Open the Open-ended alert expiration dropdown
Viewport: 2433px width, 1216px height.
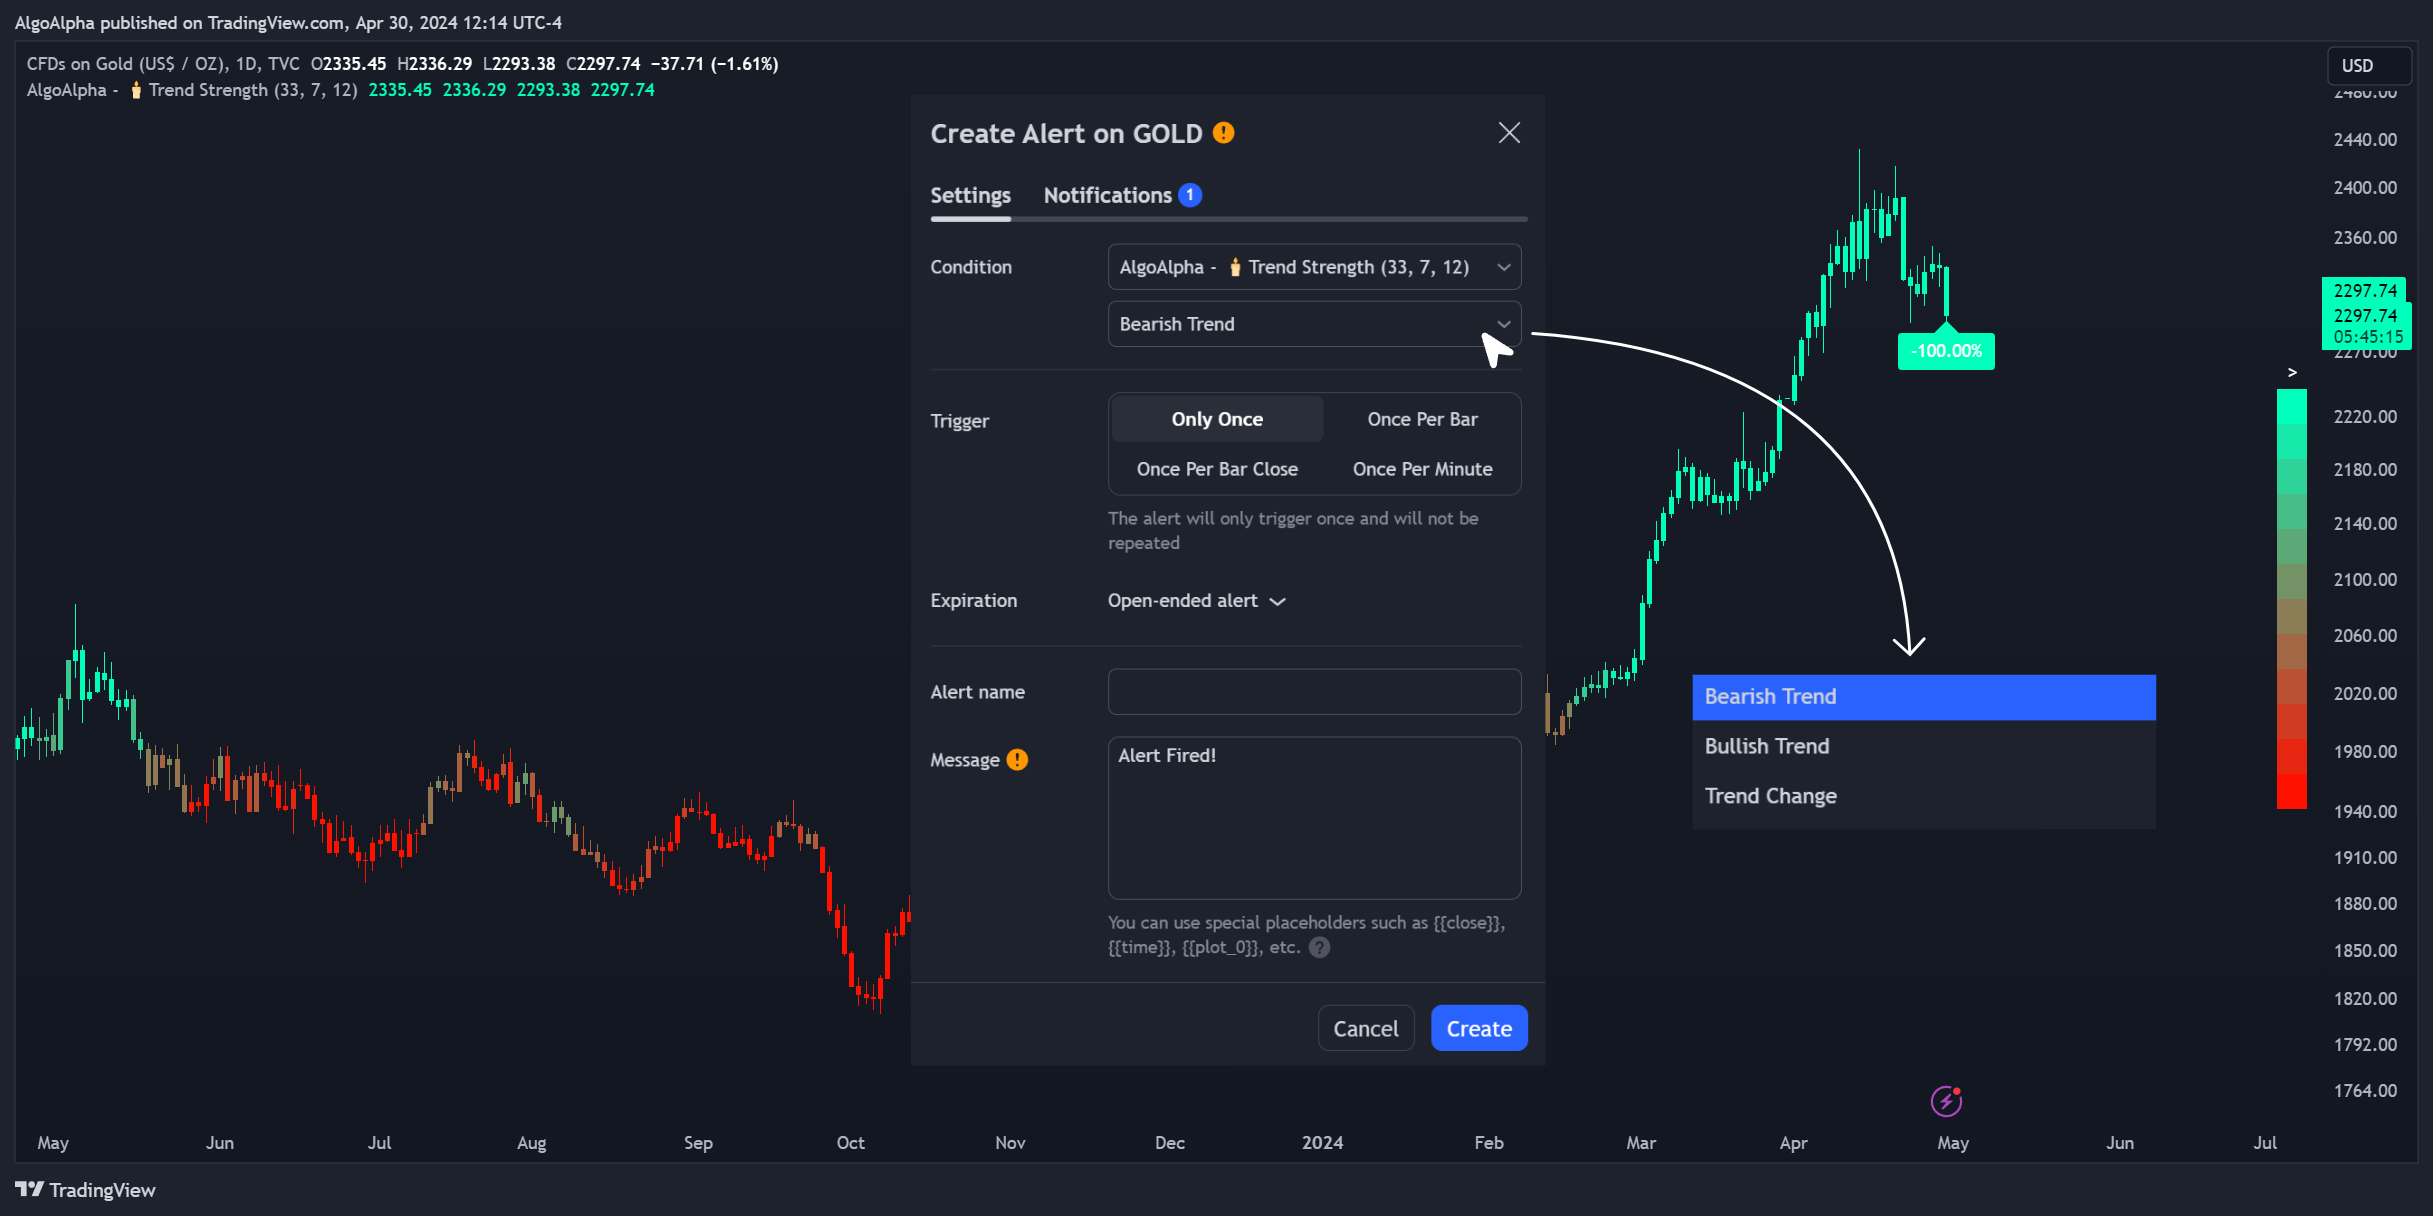pos(1196,601)
